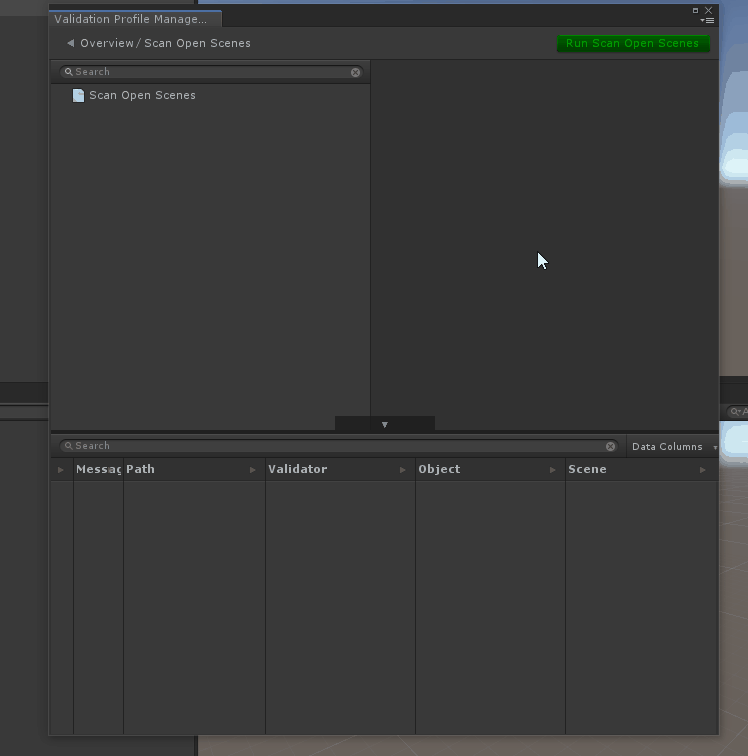Screen dimensions: 748x756
Task: Click the back arrow beside Overview
Action: tap(70, 43)
